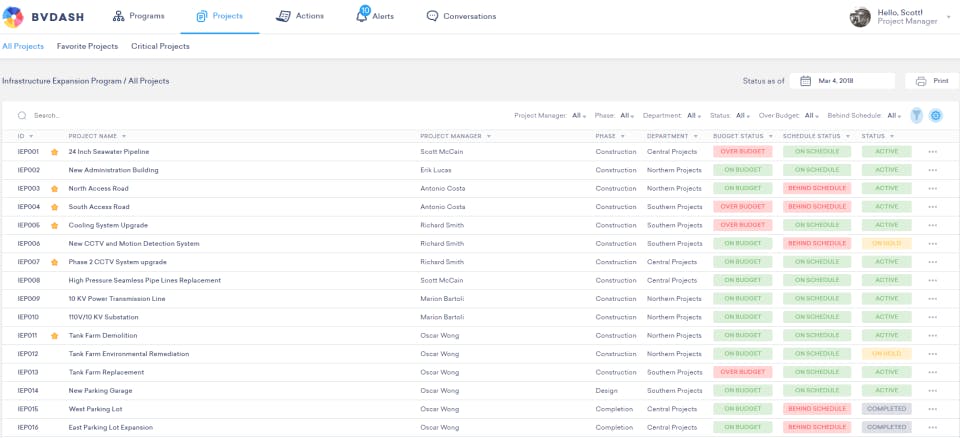
Task: Open the three-dot menu for IEP001
Action: click(932, 152)
